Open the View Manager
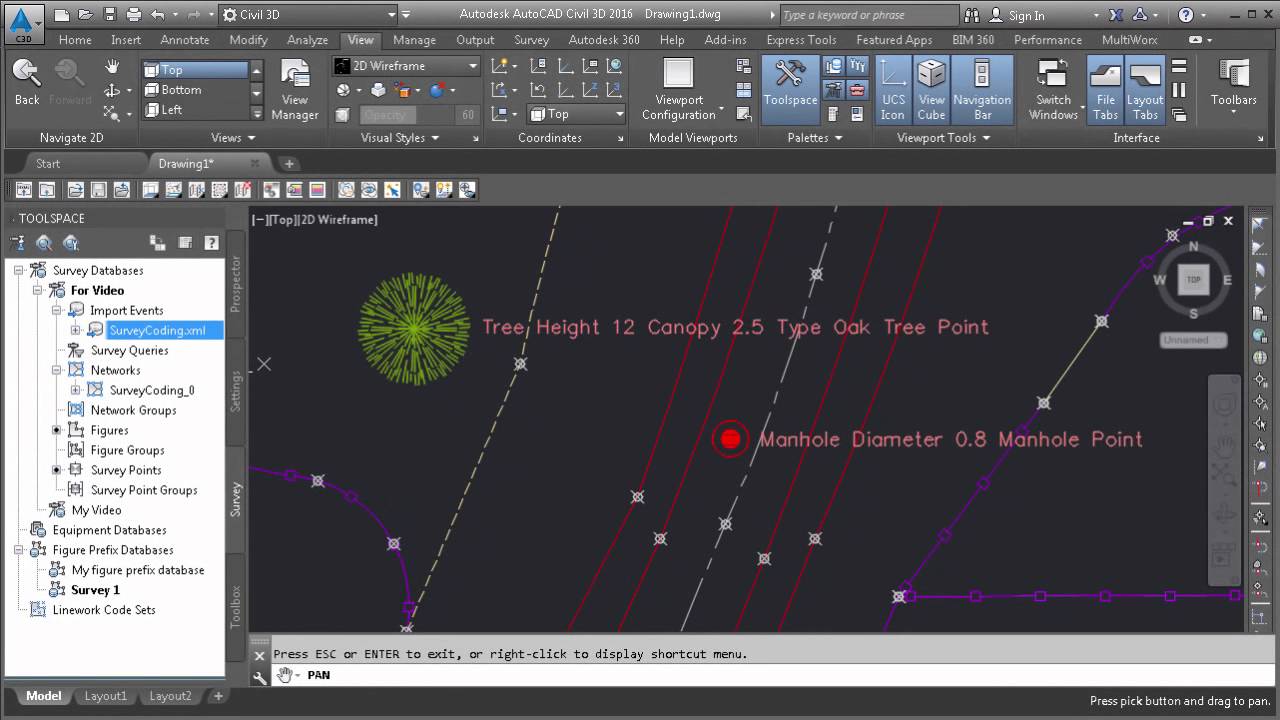 coord(295,89)
